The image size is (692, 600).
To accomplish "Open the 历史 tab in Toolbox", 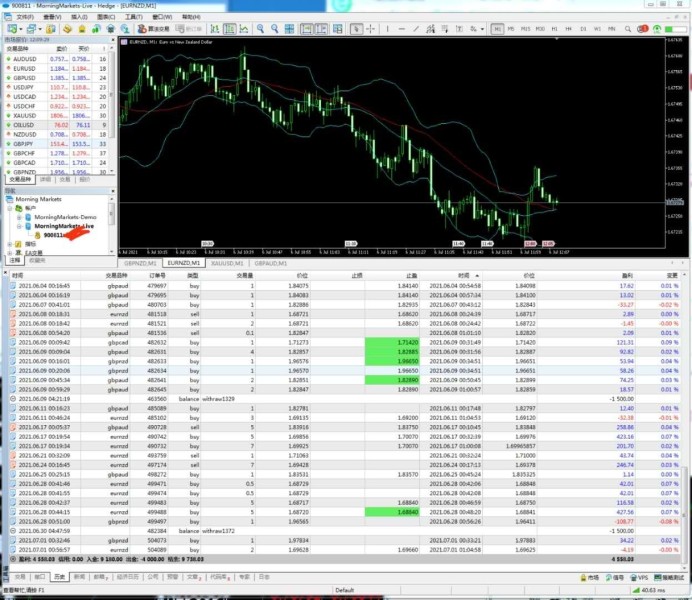I will coord(60,577).
